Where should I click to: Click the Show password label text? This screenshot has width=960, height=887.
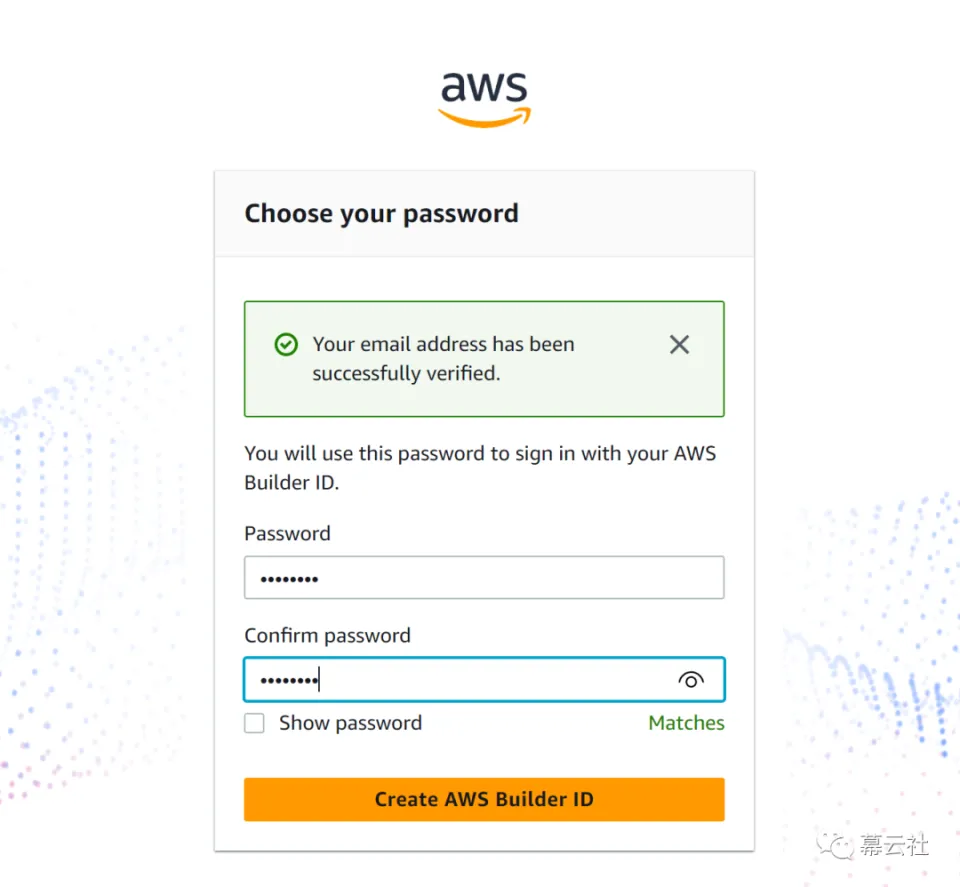coord(350,723)
